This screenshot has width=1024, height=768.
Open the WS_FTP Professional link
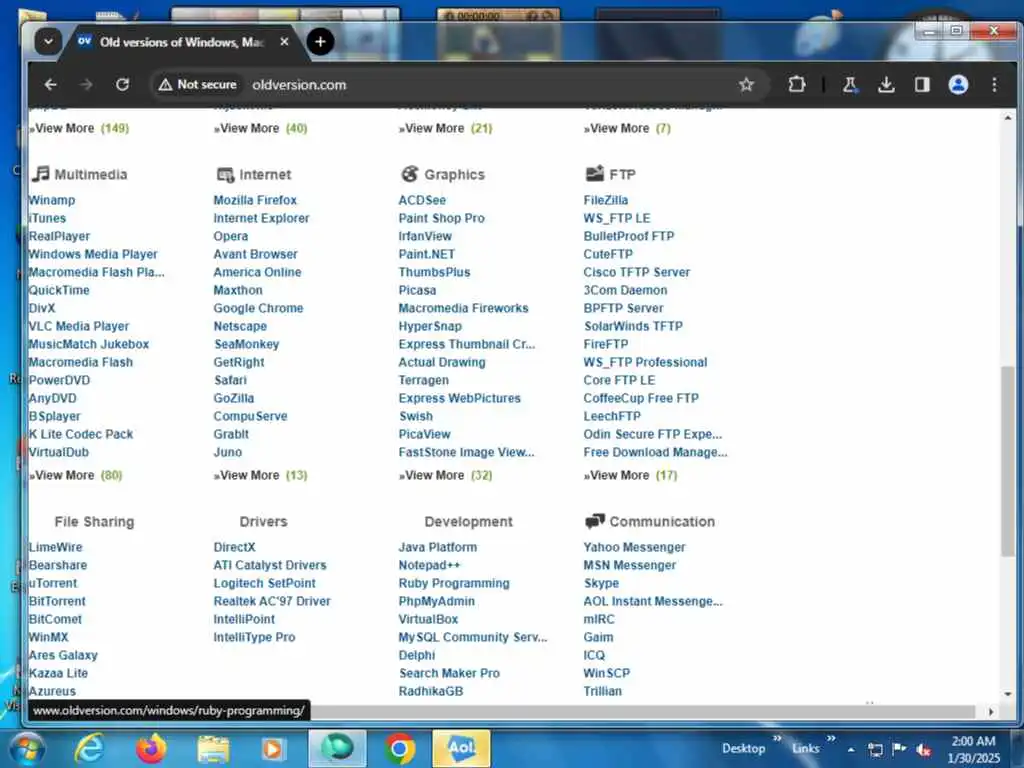(645, 362)
